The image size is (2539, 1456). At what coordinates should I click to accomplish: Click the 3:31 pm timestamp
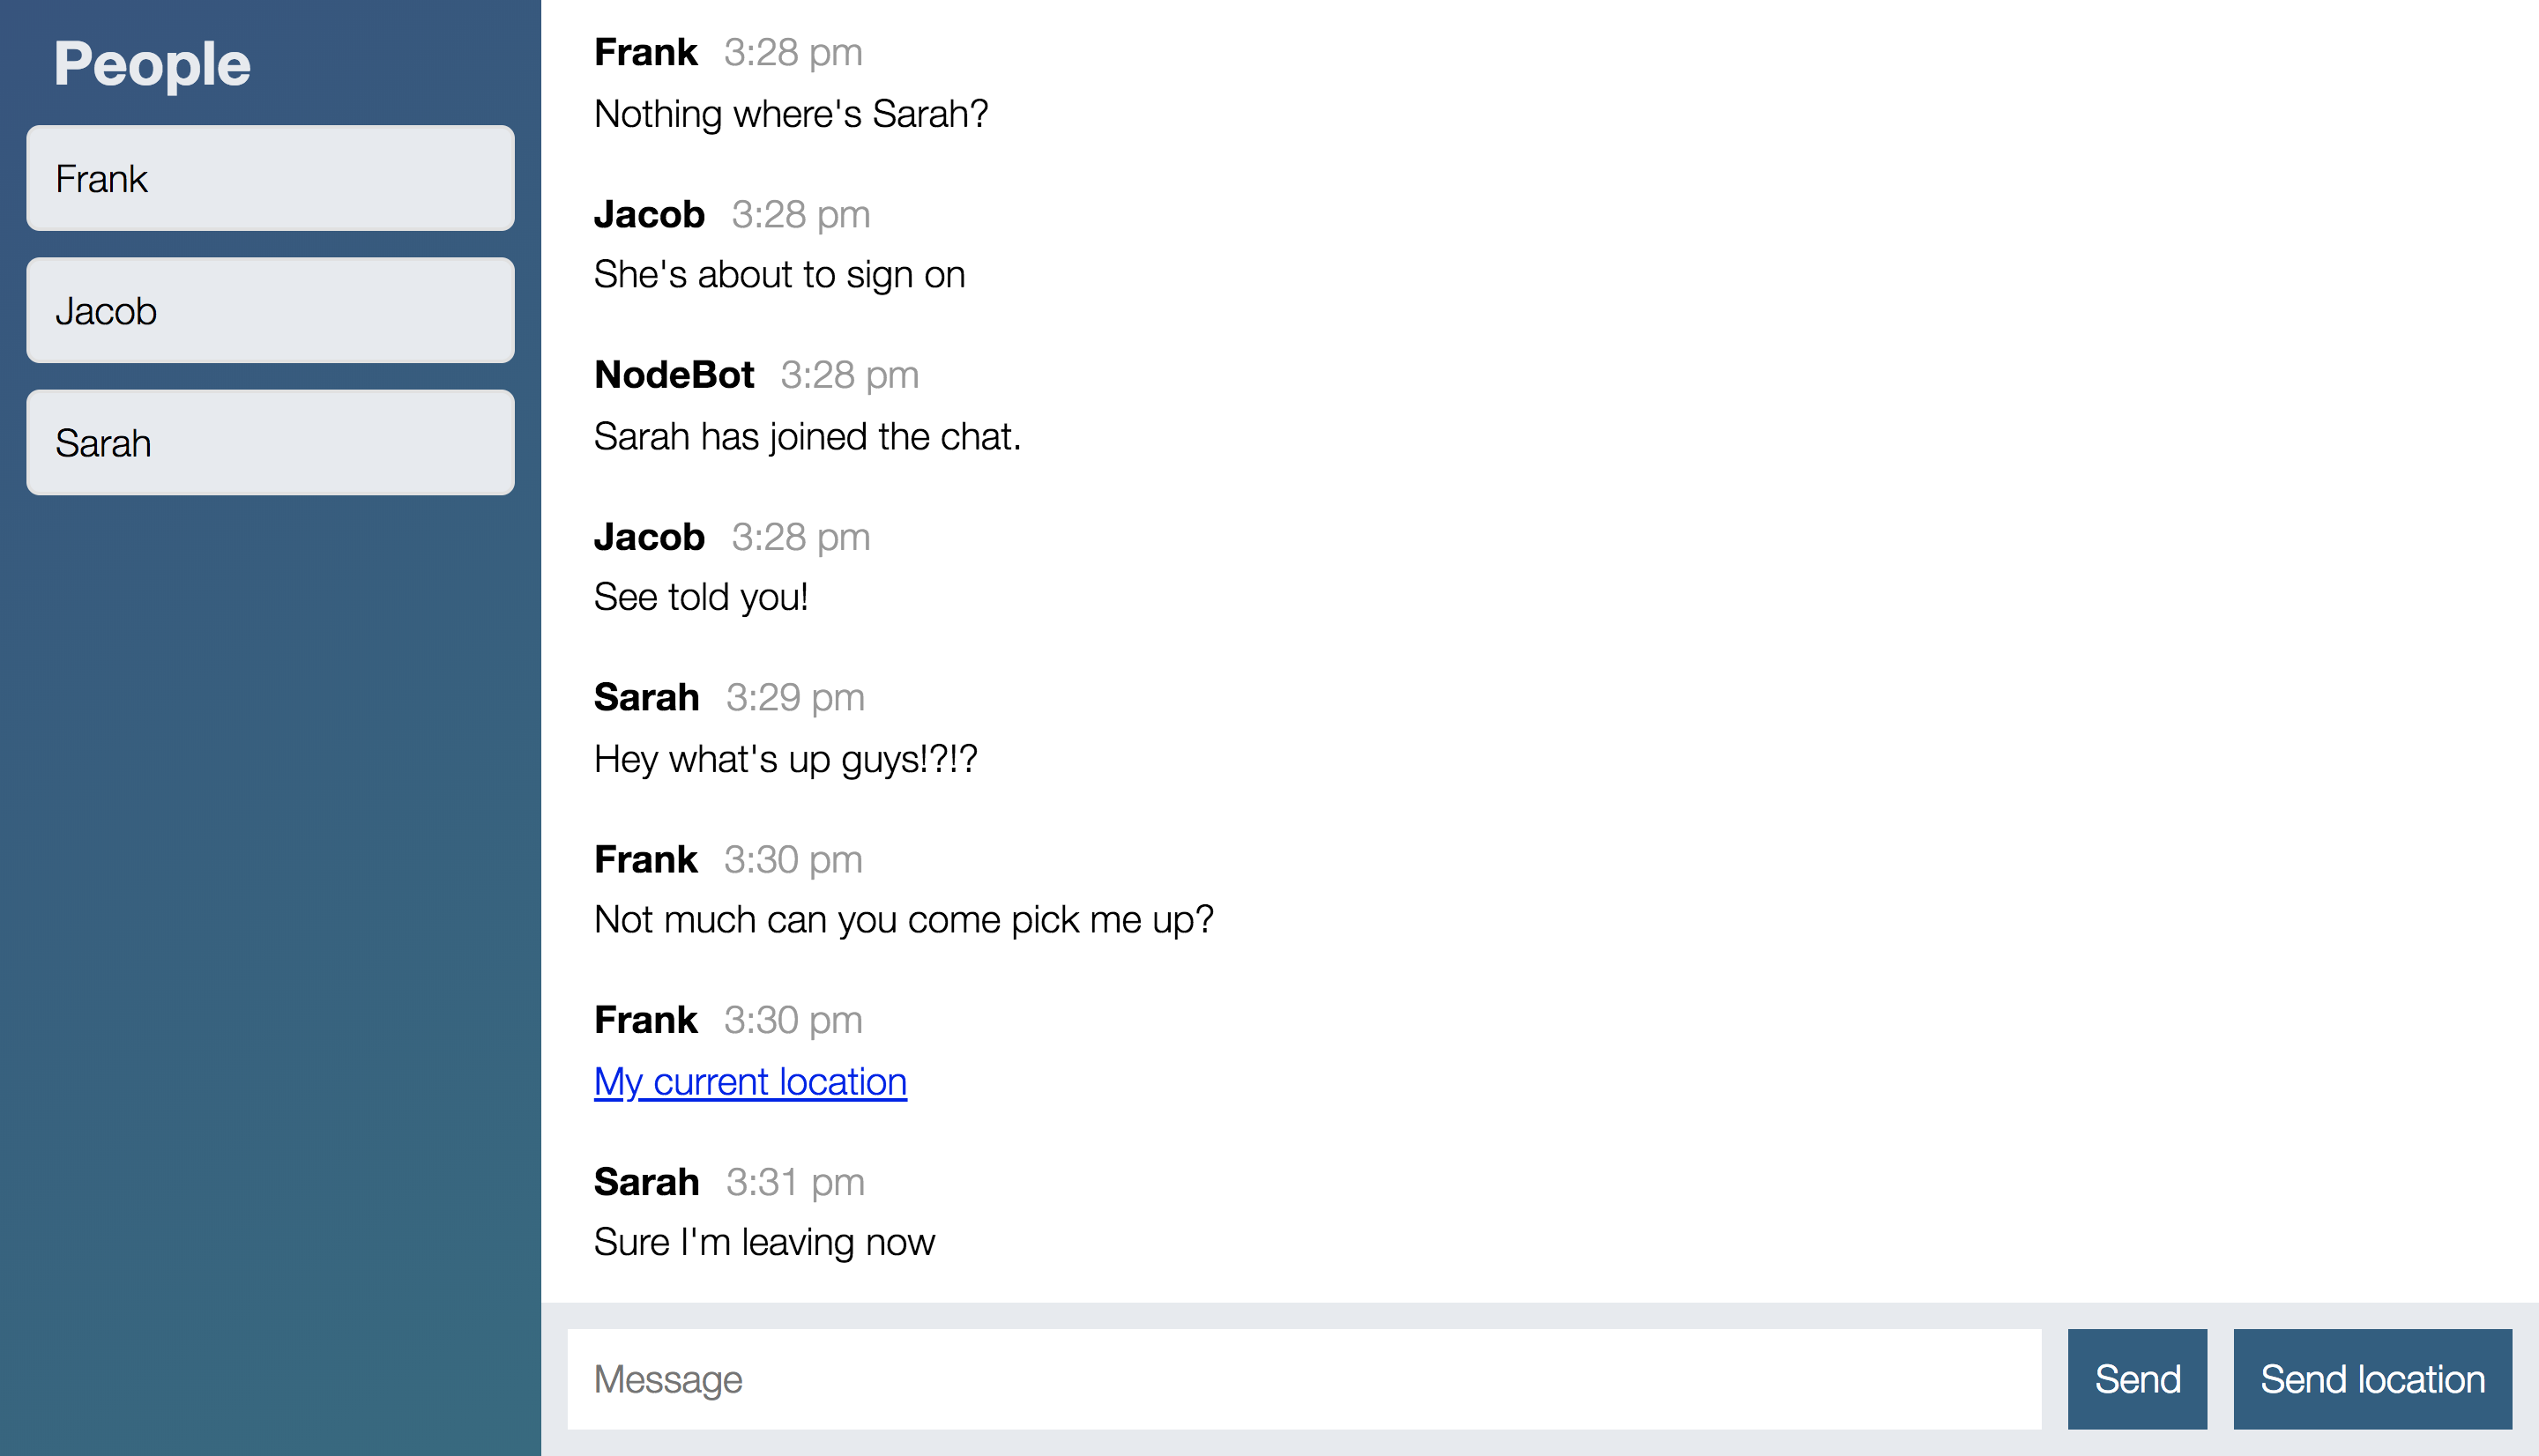tap(795, 1182)
